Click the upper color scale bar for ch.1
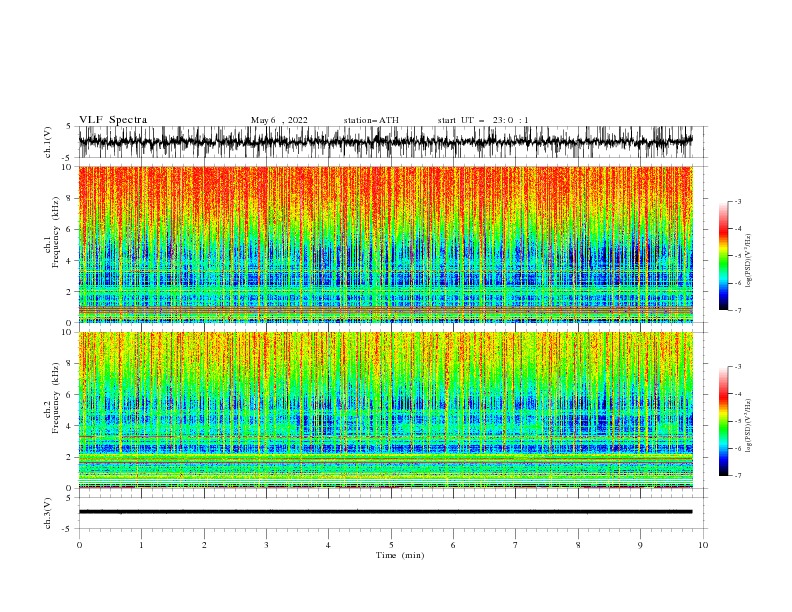 coord(724,256)
